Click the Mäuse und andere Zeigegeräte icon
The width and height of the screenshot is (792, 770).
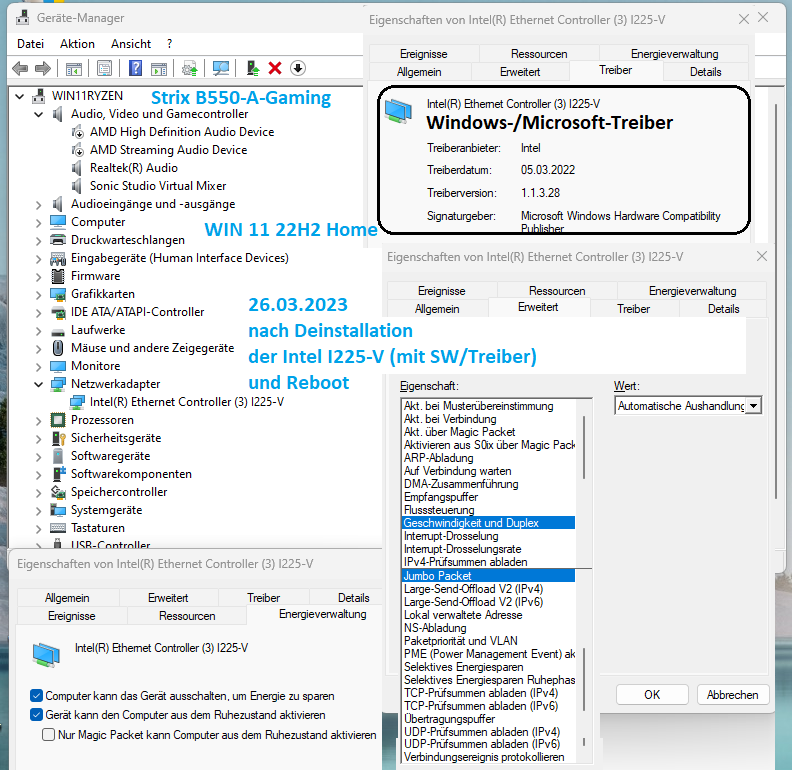tap(58, 348)
